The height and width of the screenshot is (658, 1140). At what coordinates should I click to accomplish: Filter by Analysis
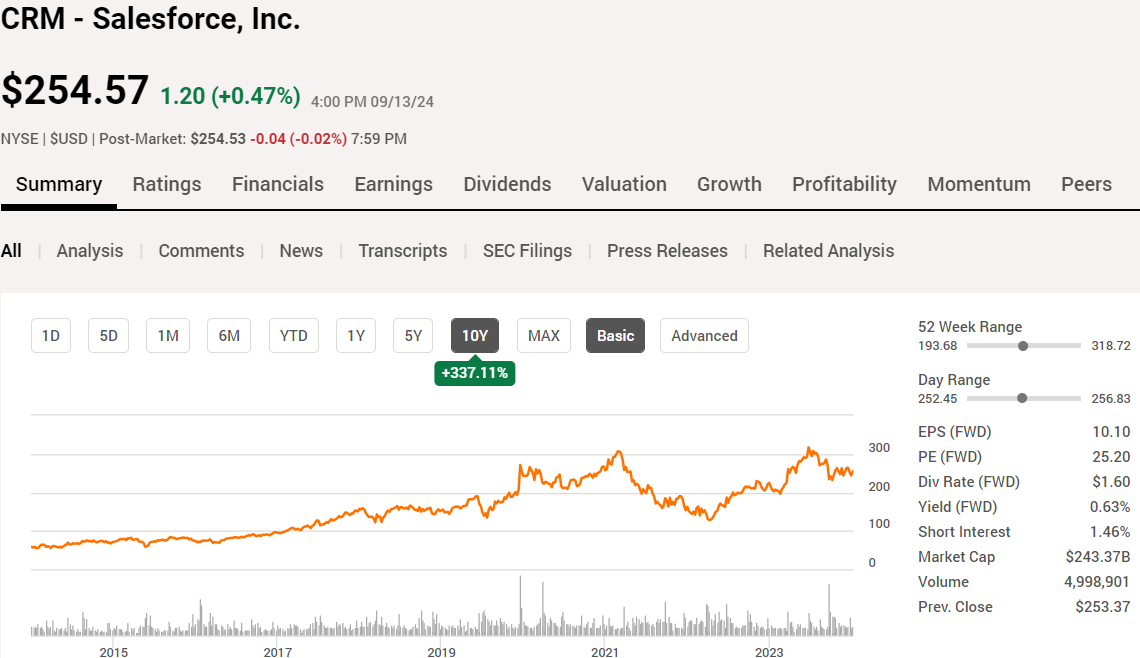tap(90, 251)
